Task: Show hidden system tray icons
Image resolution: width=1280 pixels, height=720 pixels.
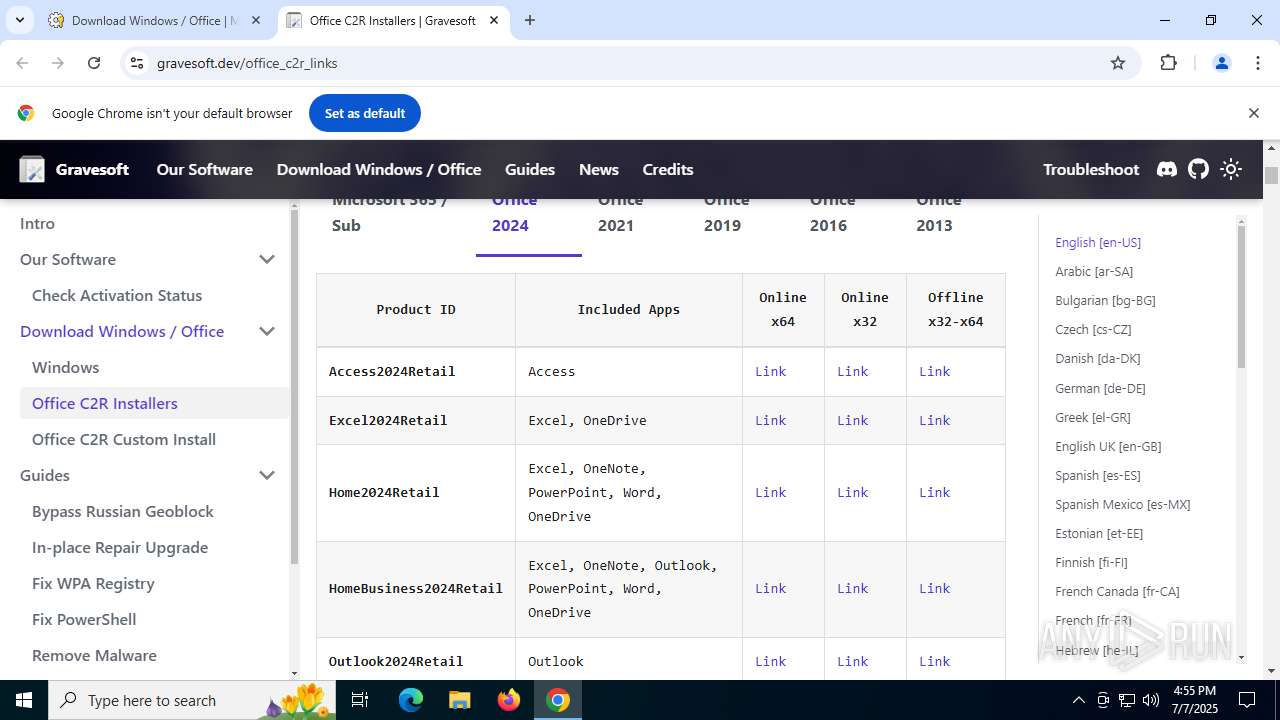Action: [1078, 700]
